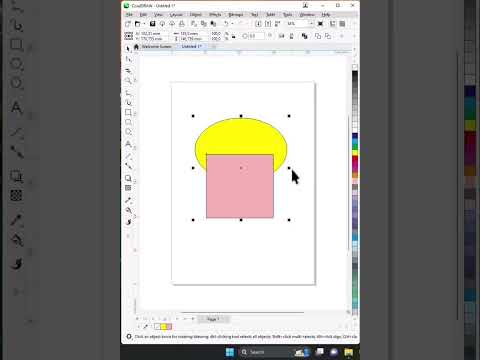Select the Crop tool
The image size is (480, 360).
coord(128,71)
